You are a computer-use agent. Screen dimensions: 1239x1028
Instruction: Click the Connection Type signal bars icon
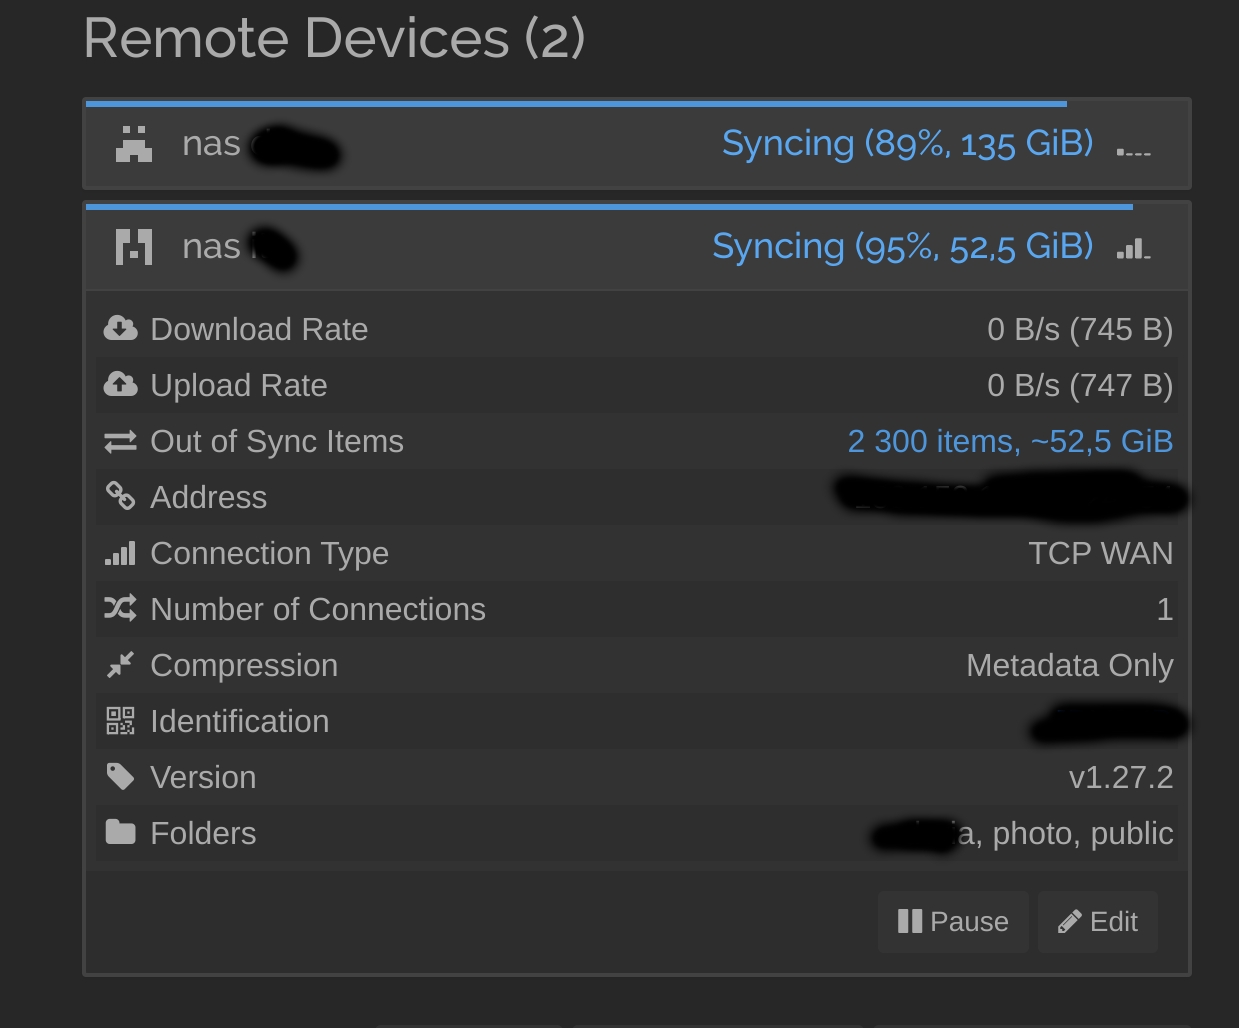(121, 553)
